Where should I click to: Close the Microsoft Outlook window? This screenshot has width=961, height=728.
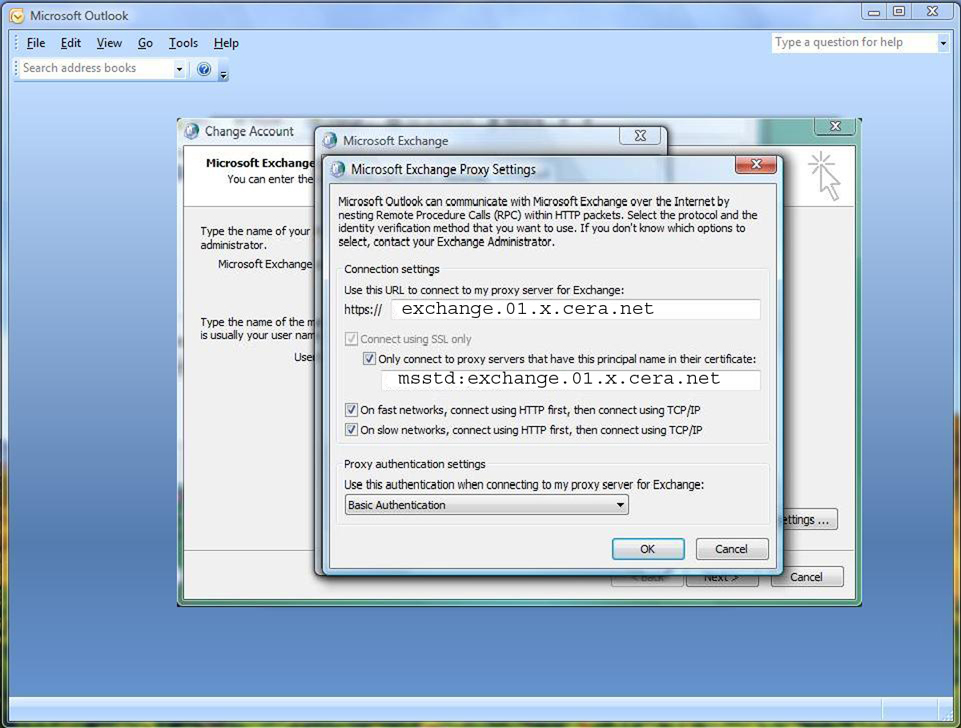932,12
